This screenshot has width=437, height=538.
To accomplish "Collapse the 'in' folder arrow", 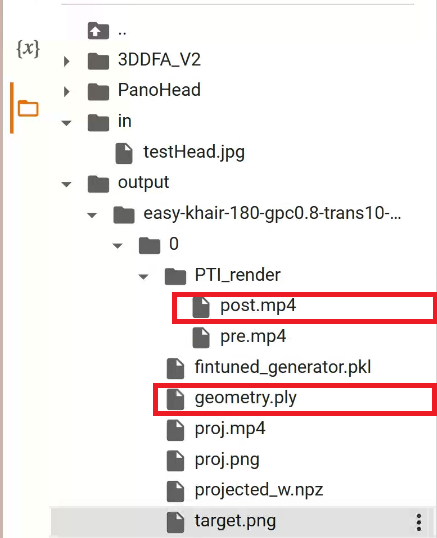I will pos(66,123).
